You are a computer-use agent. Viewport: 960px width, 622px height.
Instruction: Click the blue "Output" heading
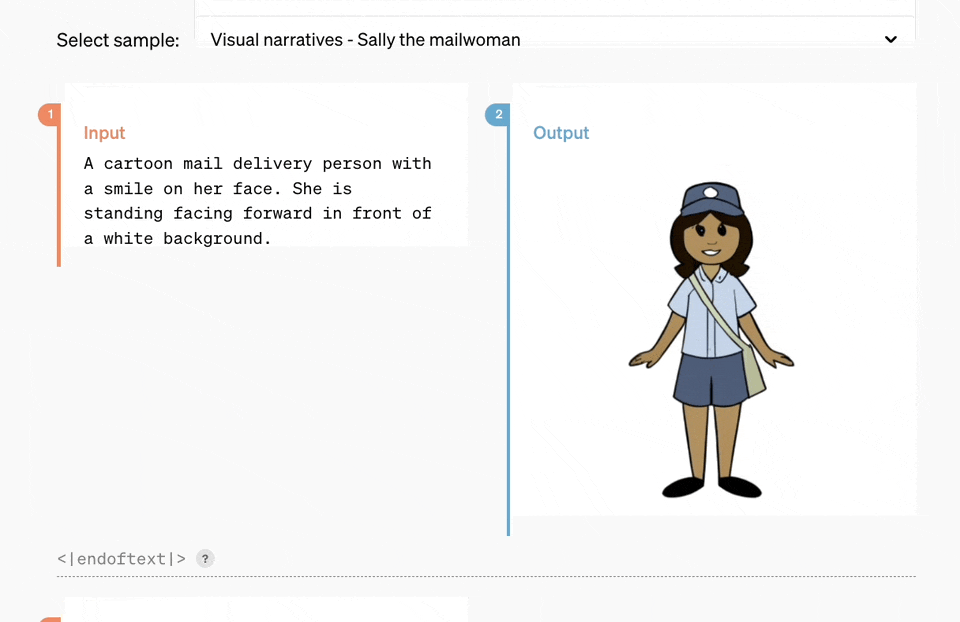click(561, 133)
